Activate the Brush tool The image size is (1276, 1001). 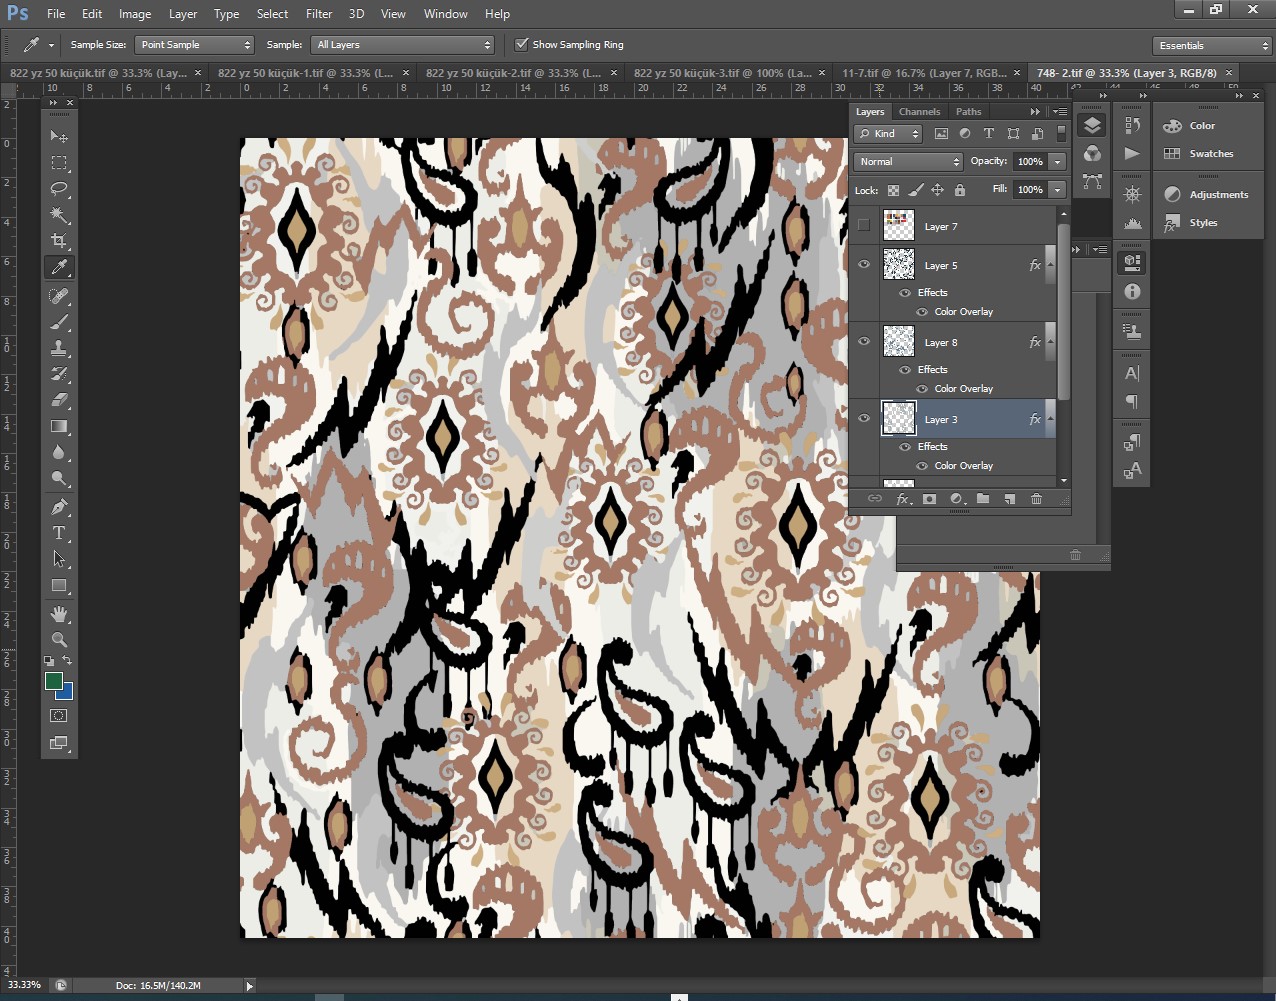click(x=59, y=322)
